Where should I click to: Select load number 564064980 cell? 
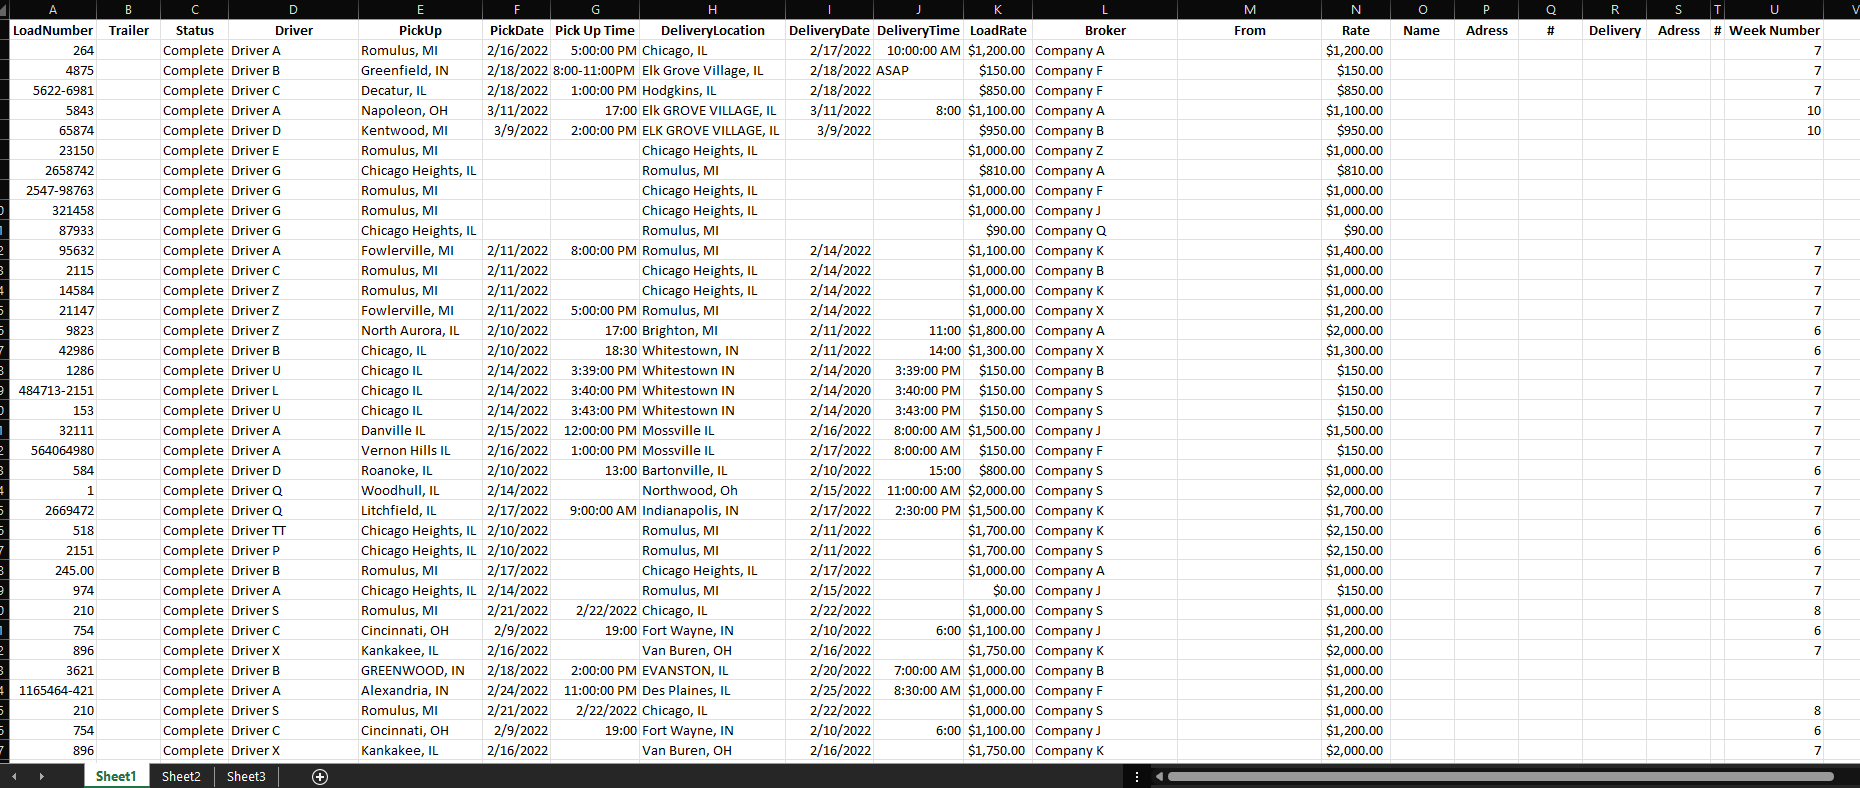(53, 450)
